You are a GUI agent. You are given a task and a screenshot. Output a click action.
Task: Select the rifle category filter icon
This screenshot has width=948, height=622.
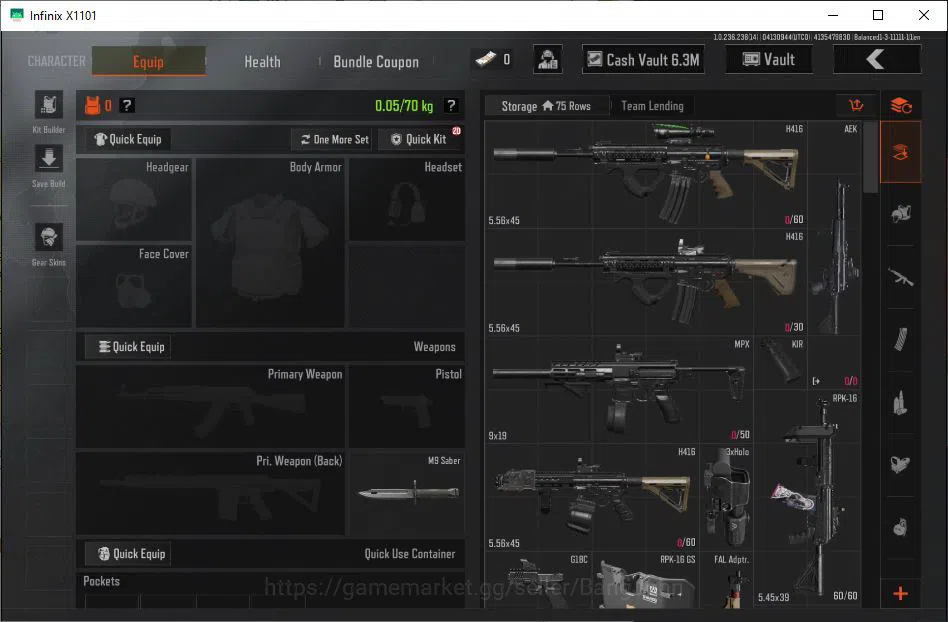coord(901,278)
